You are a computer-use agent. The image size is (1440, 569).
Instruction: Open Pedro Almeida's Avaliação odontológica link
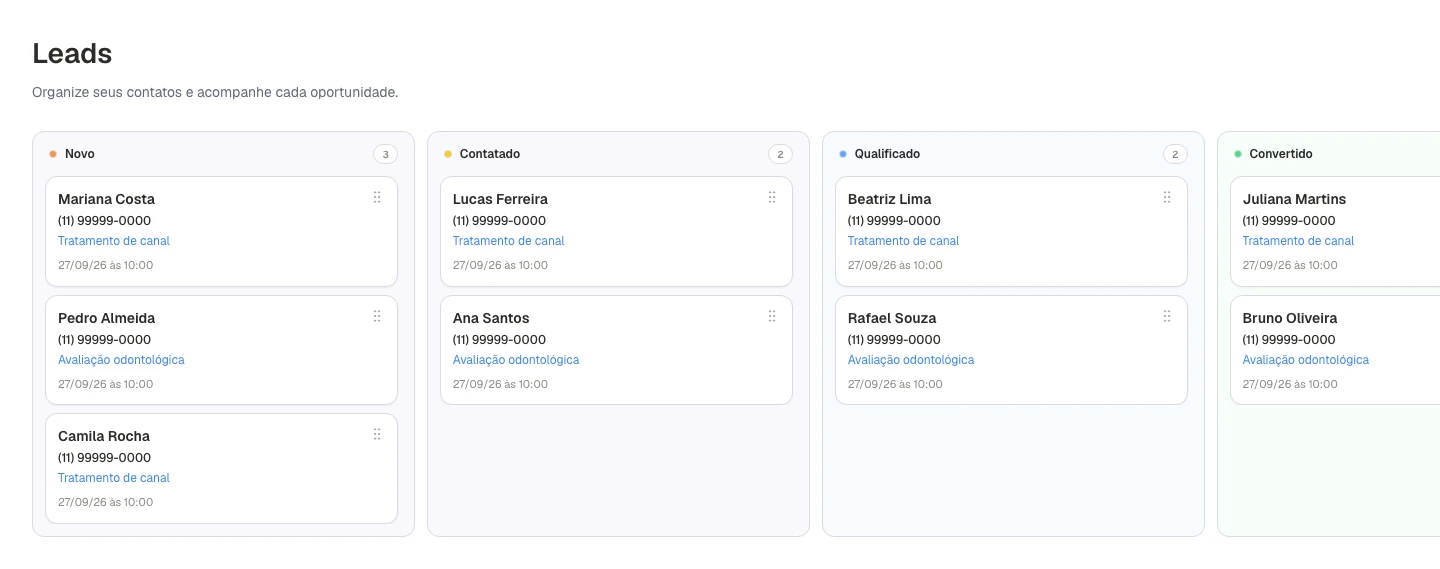(x=121, y=360)
